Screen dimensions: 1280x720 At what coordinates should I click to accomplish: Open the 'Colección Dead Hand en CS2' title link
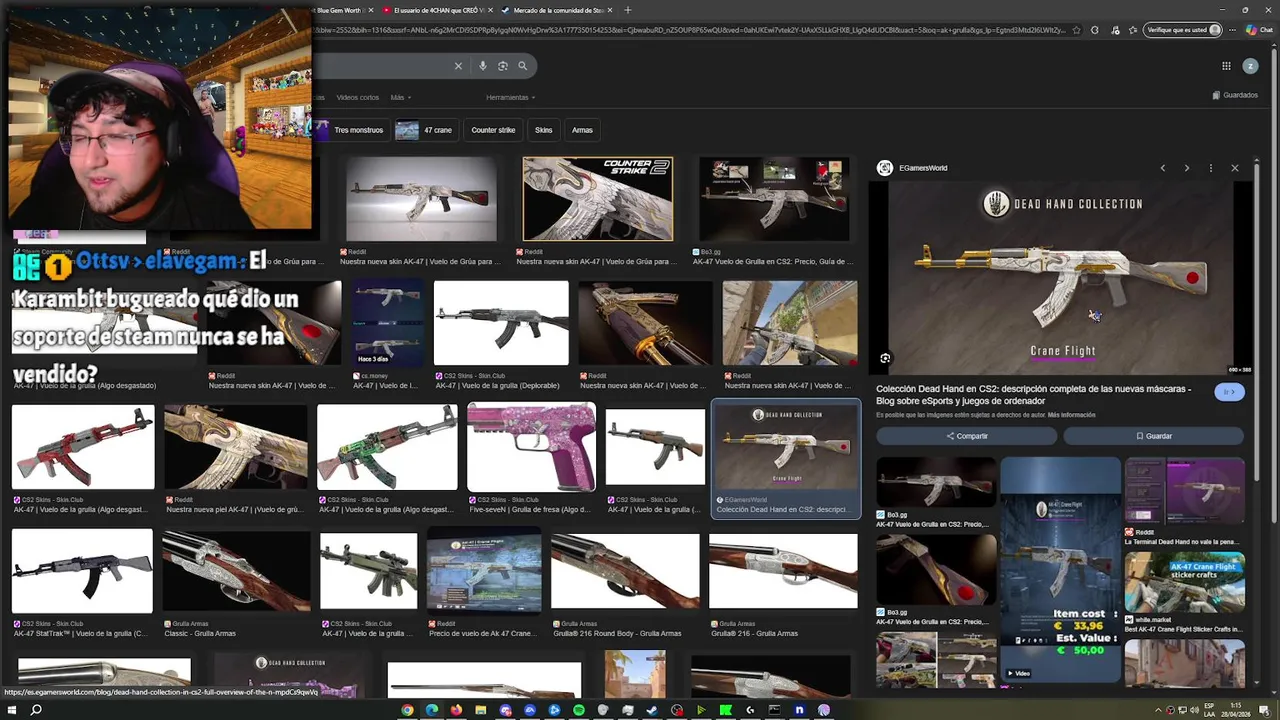pos(1033,395)
